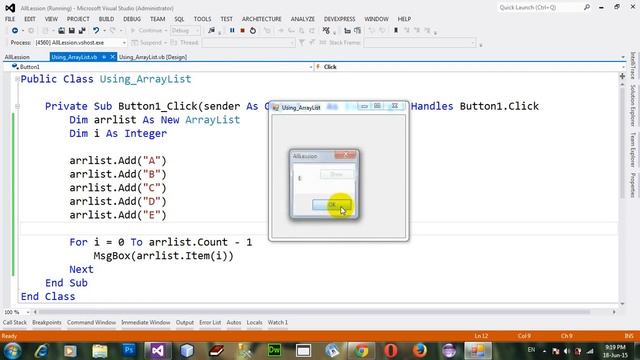
Task: Open the ARCHITECTURE menu
Action: coord(262,19)
